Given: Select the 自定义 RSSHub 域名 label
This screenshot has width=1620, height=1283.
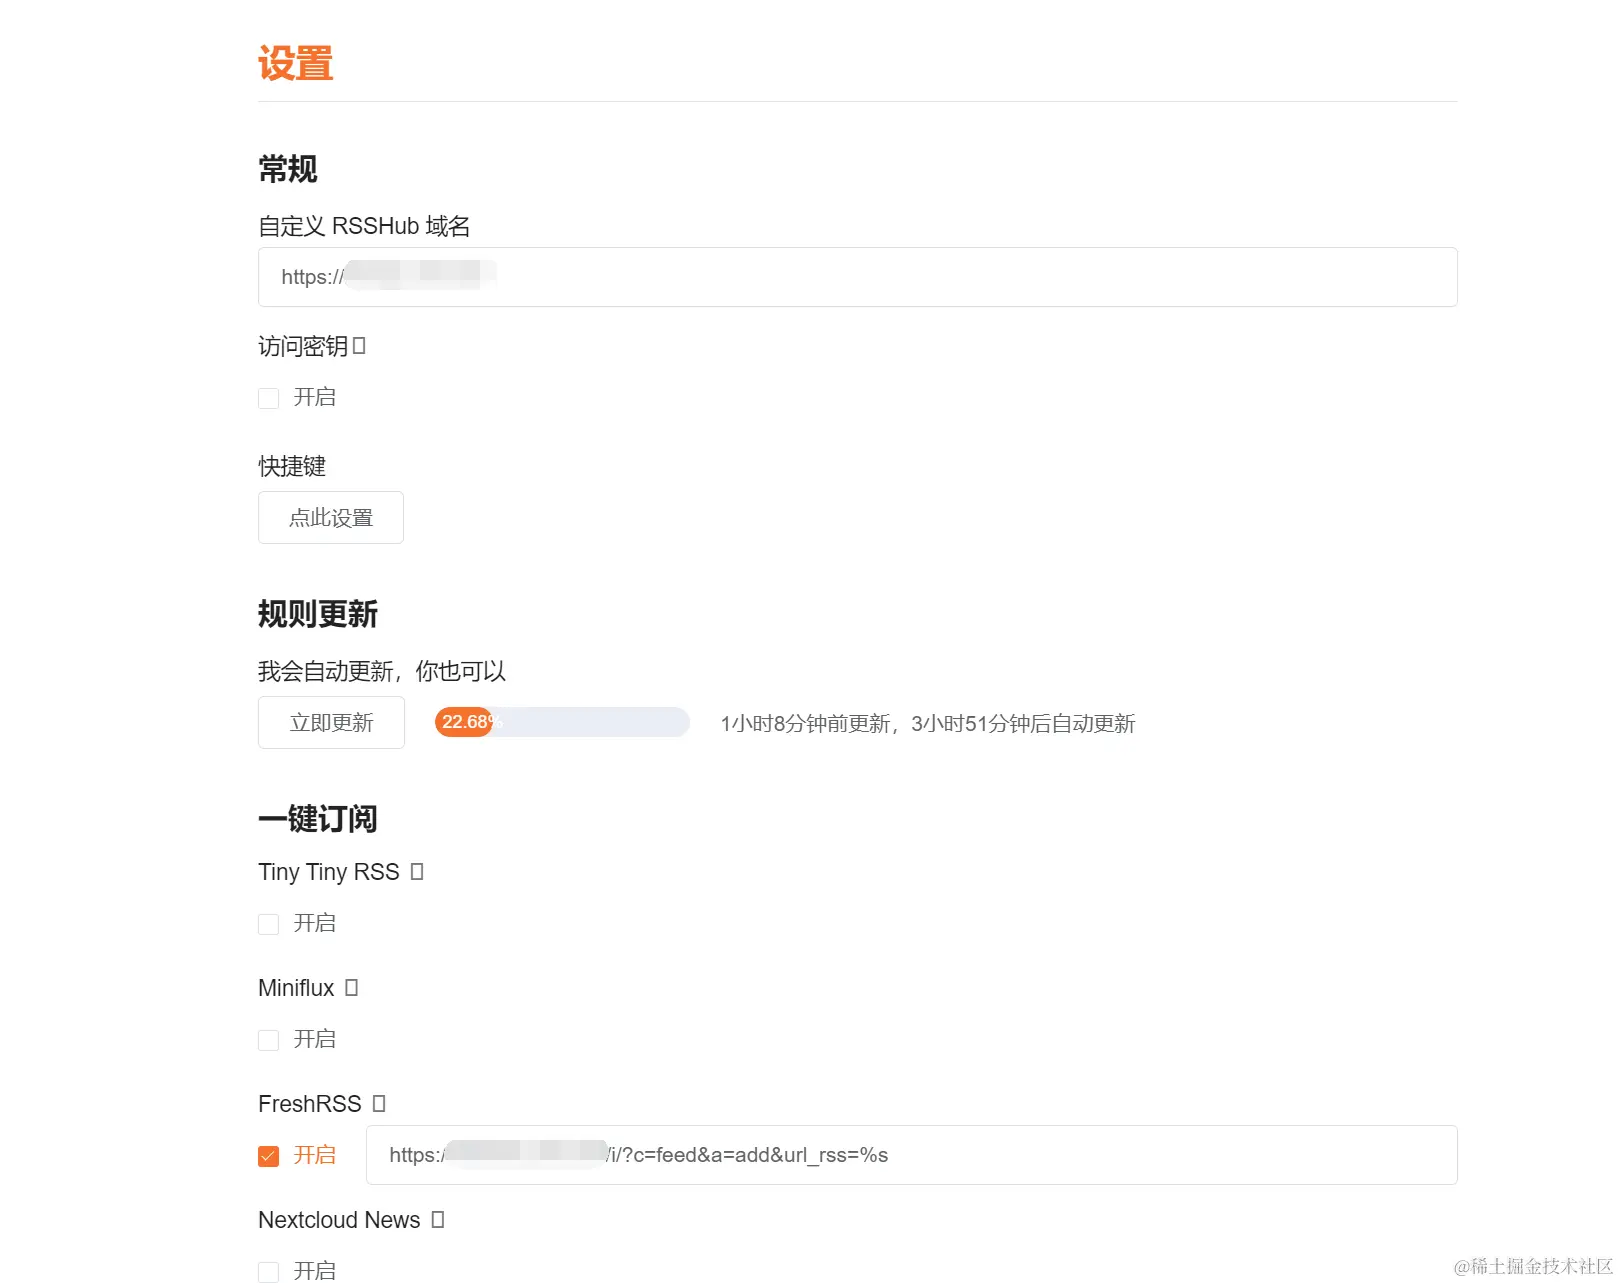Looking at the screenshot, I should 364,226.
